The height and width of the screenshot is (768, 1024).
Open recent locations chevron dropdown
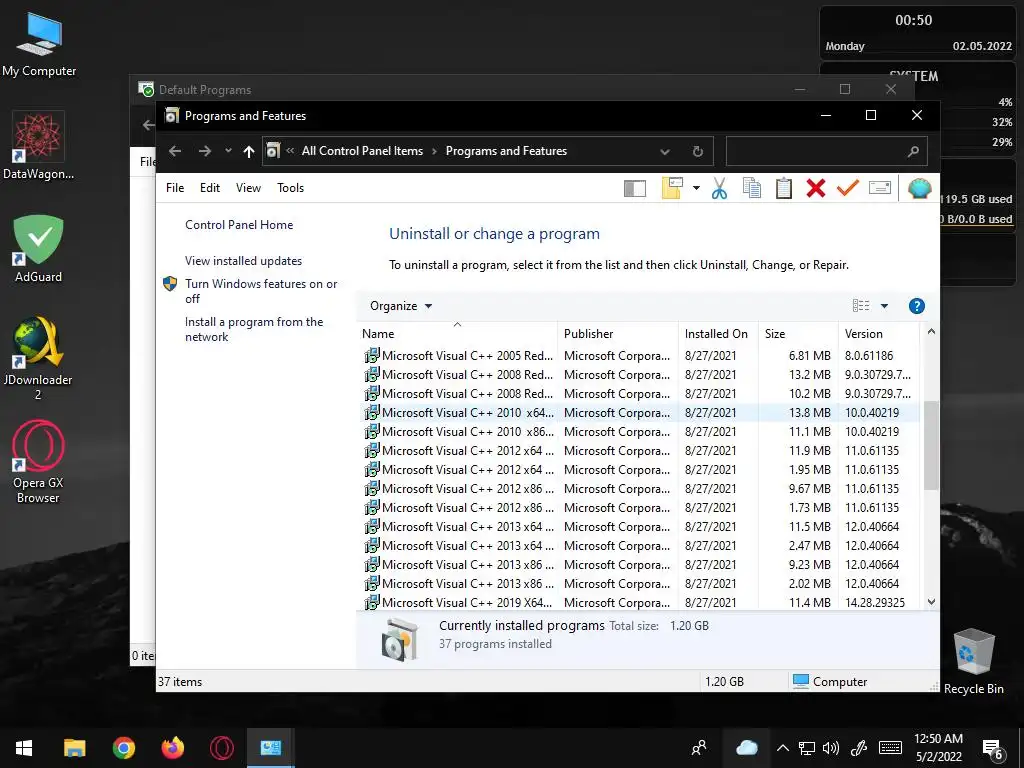228,151
